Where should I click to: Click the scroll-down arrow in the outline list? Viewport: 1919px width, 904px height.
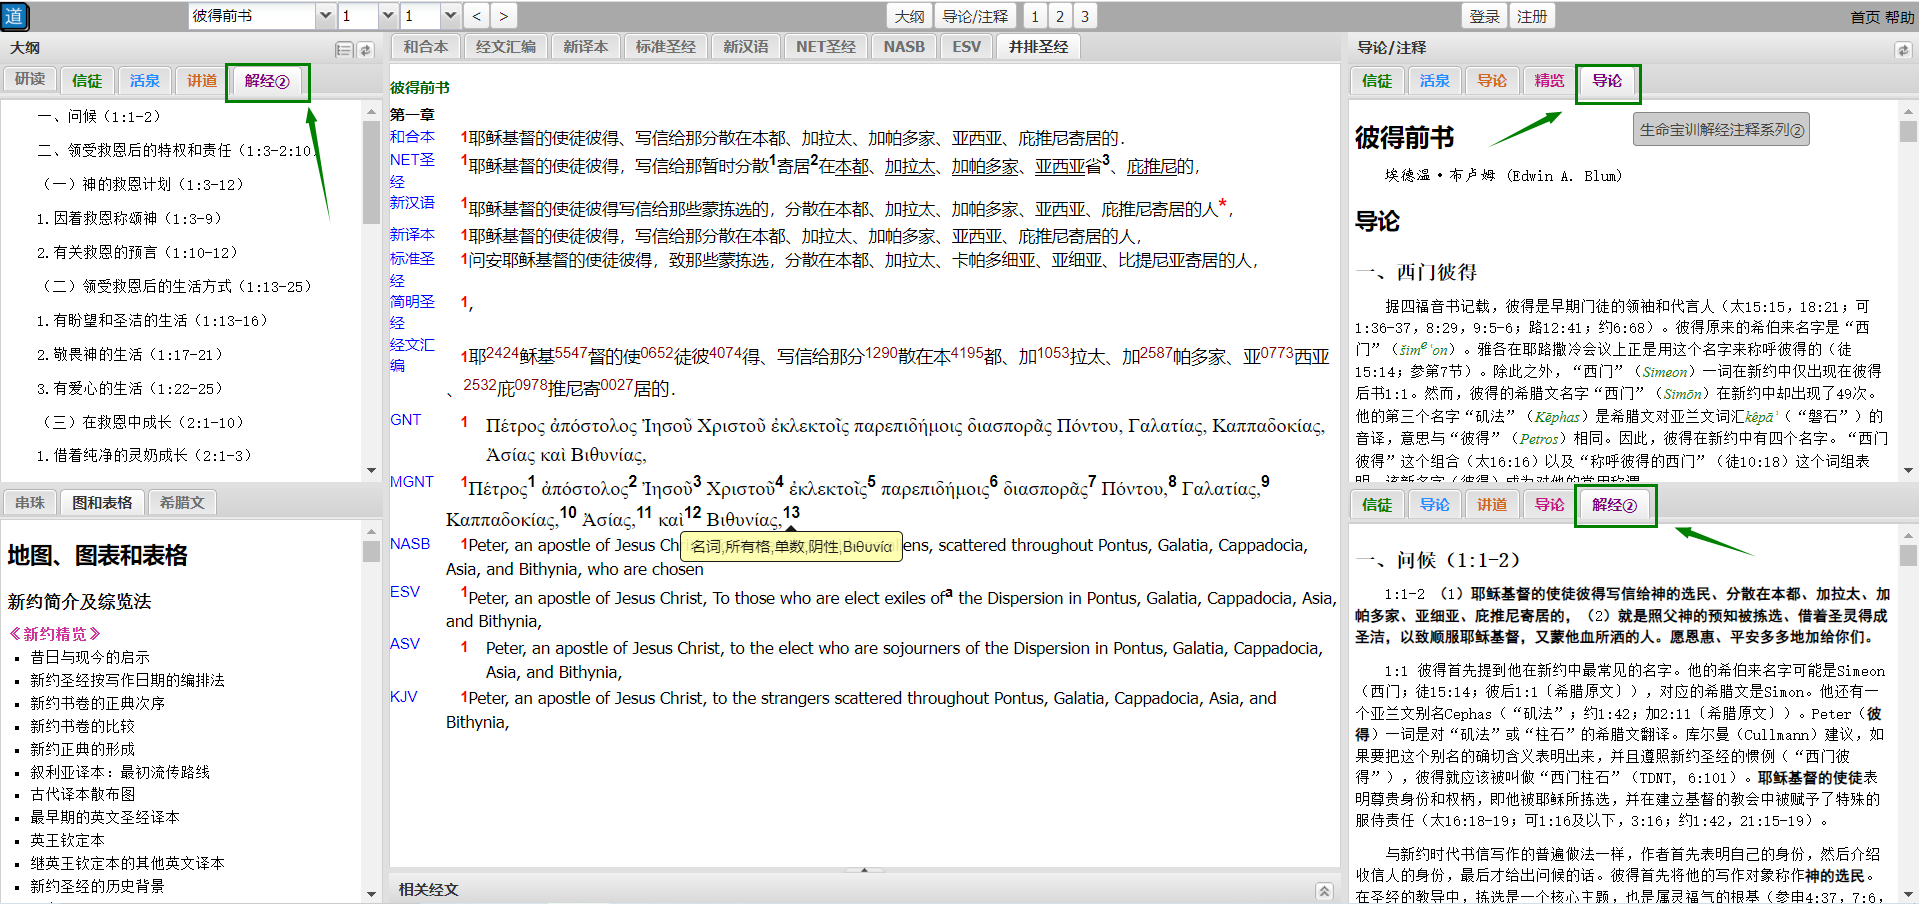(x=371, y=470)
